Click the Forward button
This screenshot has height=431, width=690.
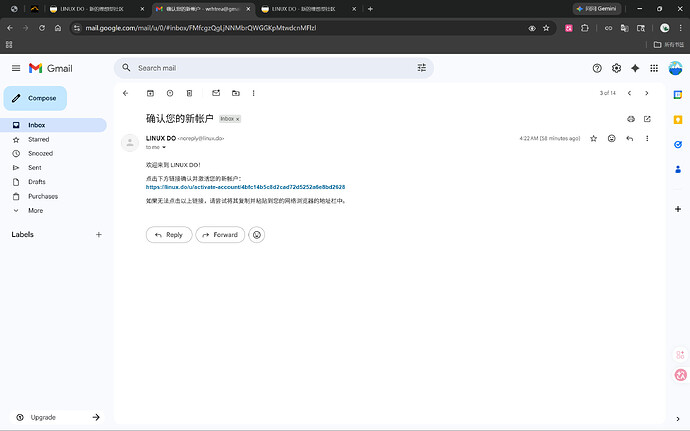[220, 235]
